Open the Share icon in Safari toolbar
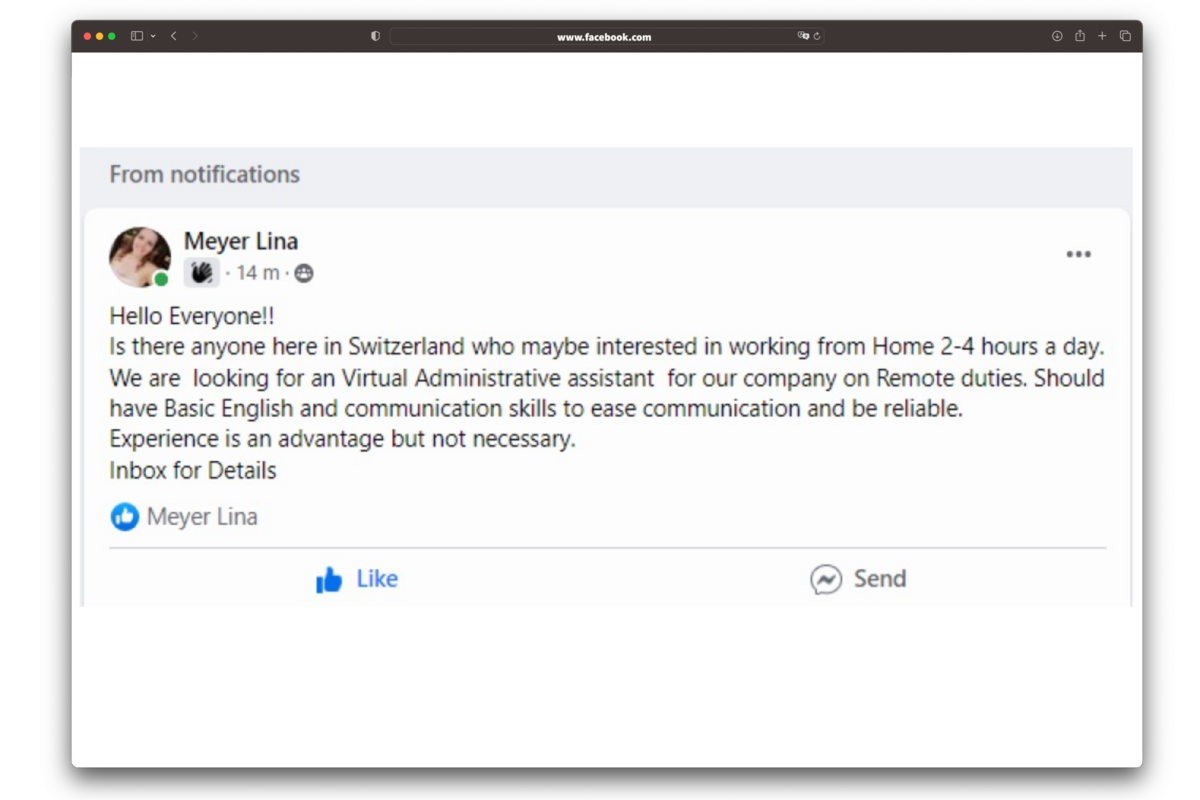The width and height of the screenshot is (1200, 800). point(1080,36)
